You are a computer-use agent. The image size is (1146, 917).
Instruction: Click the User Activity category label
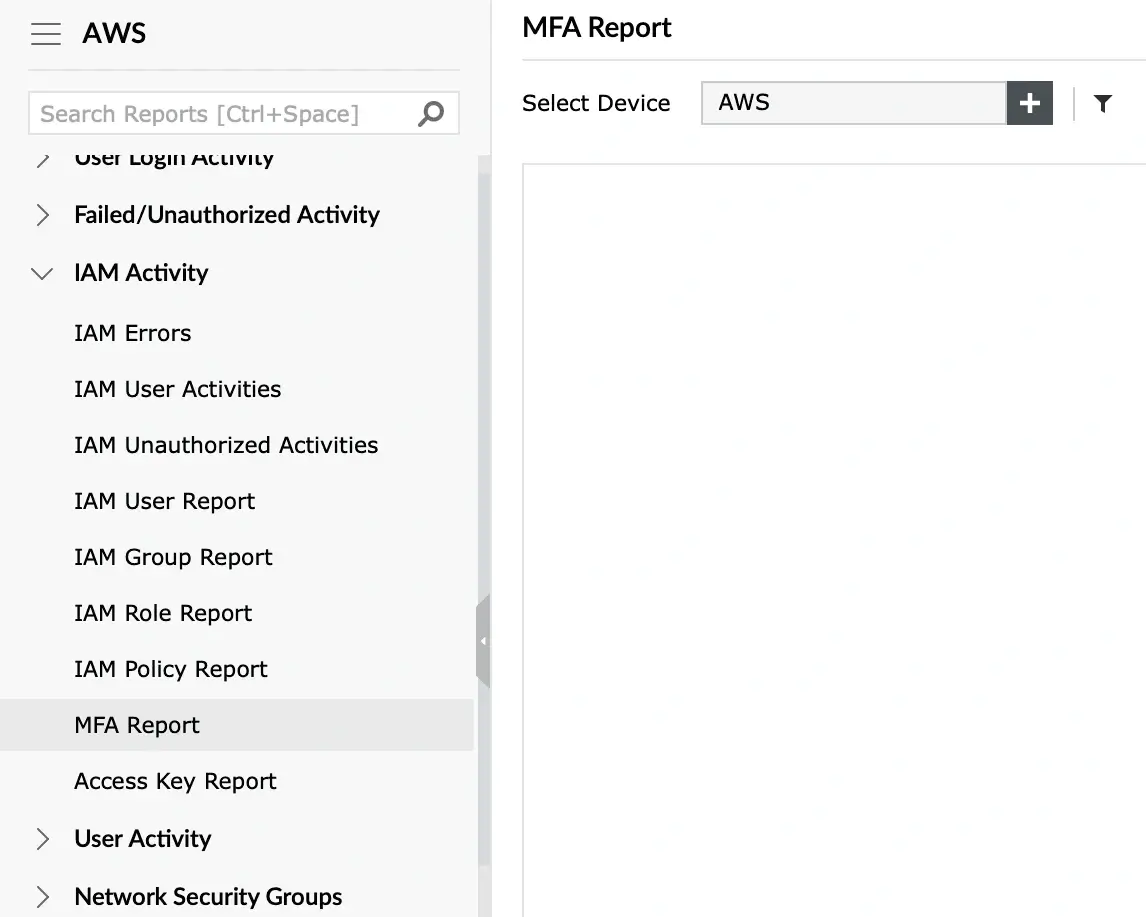point(143,839)
